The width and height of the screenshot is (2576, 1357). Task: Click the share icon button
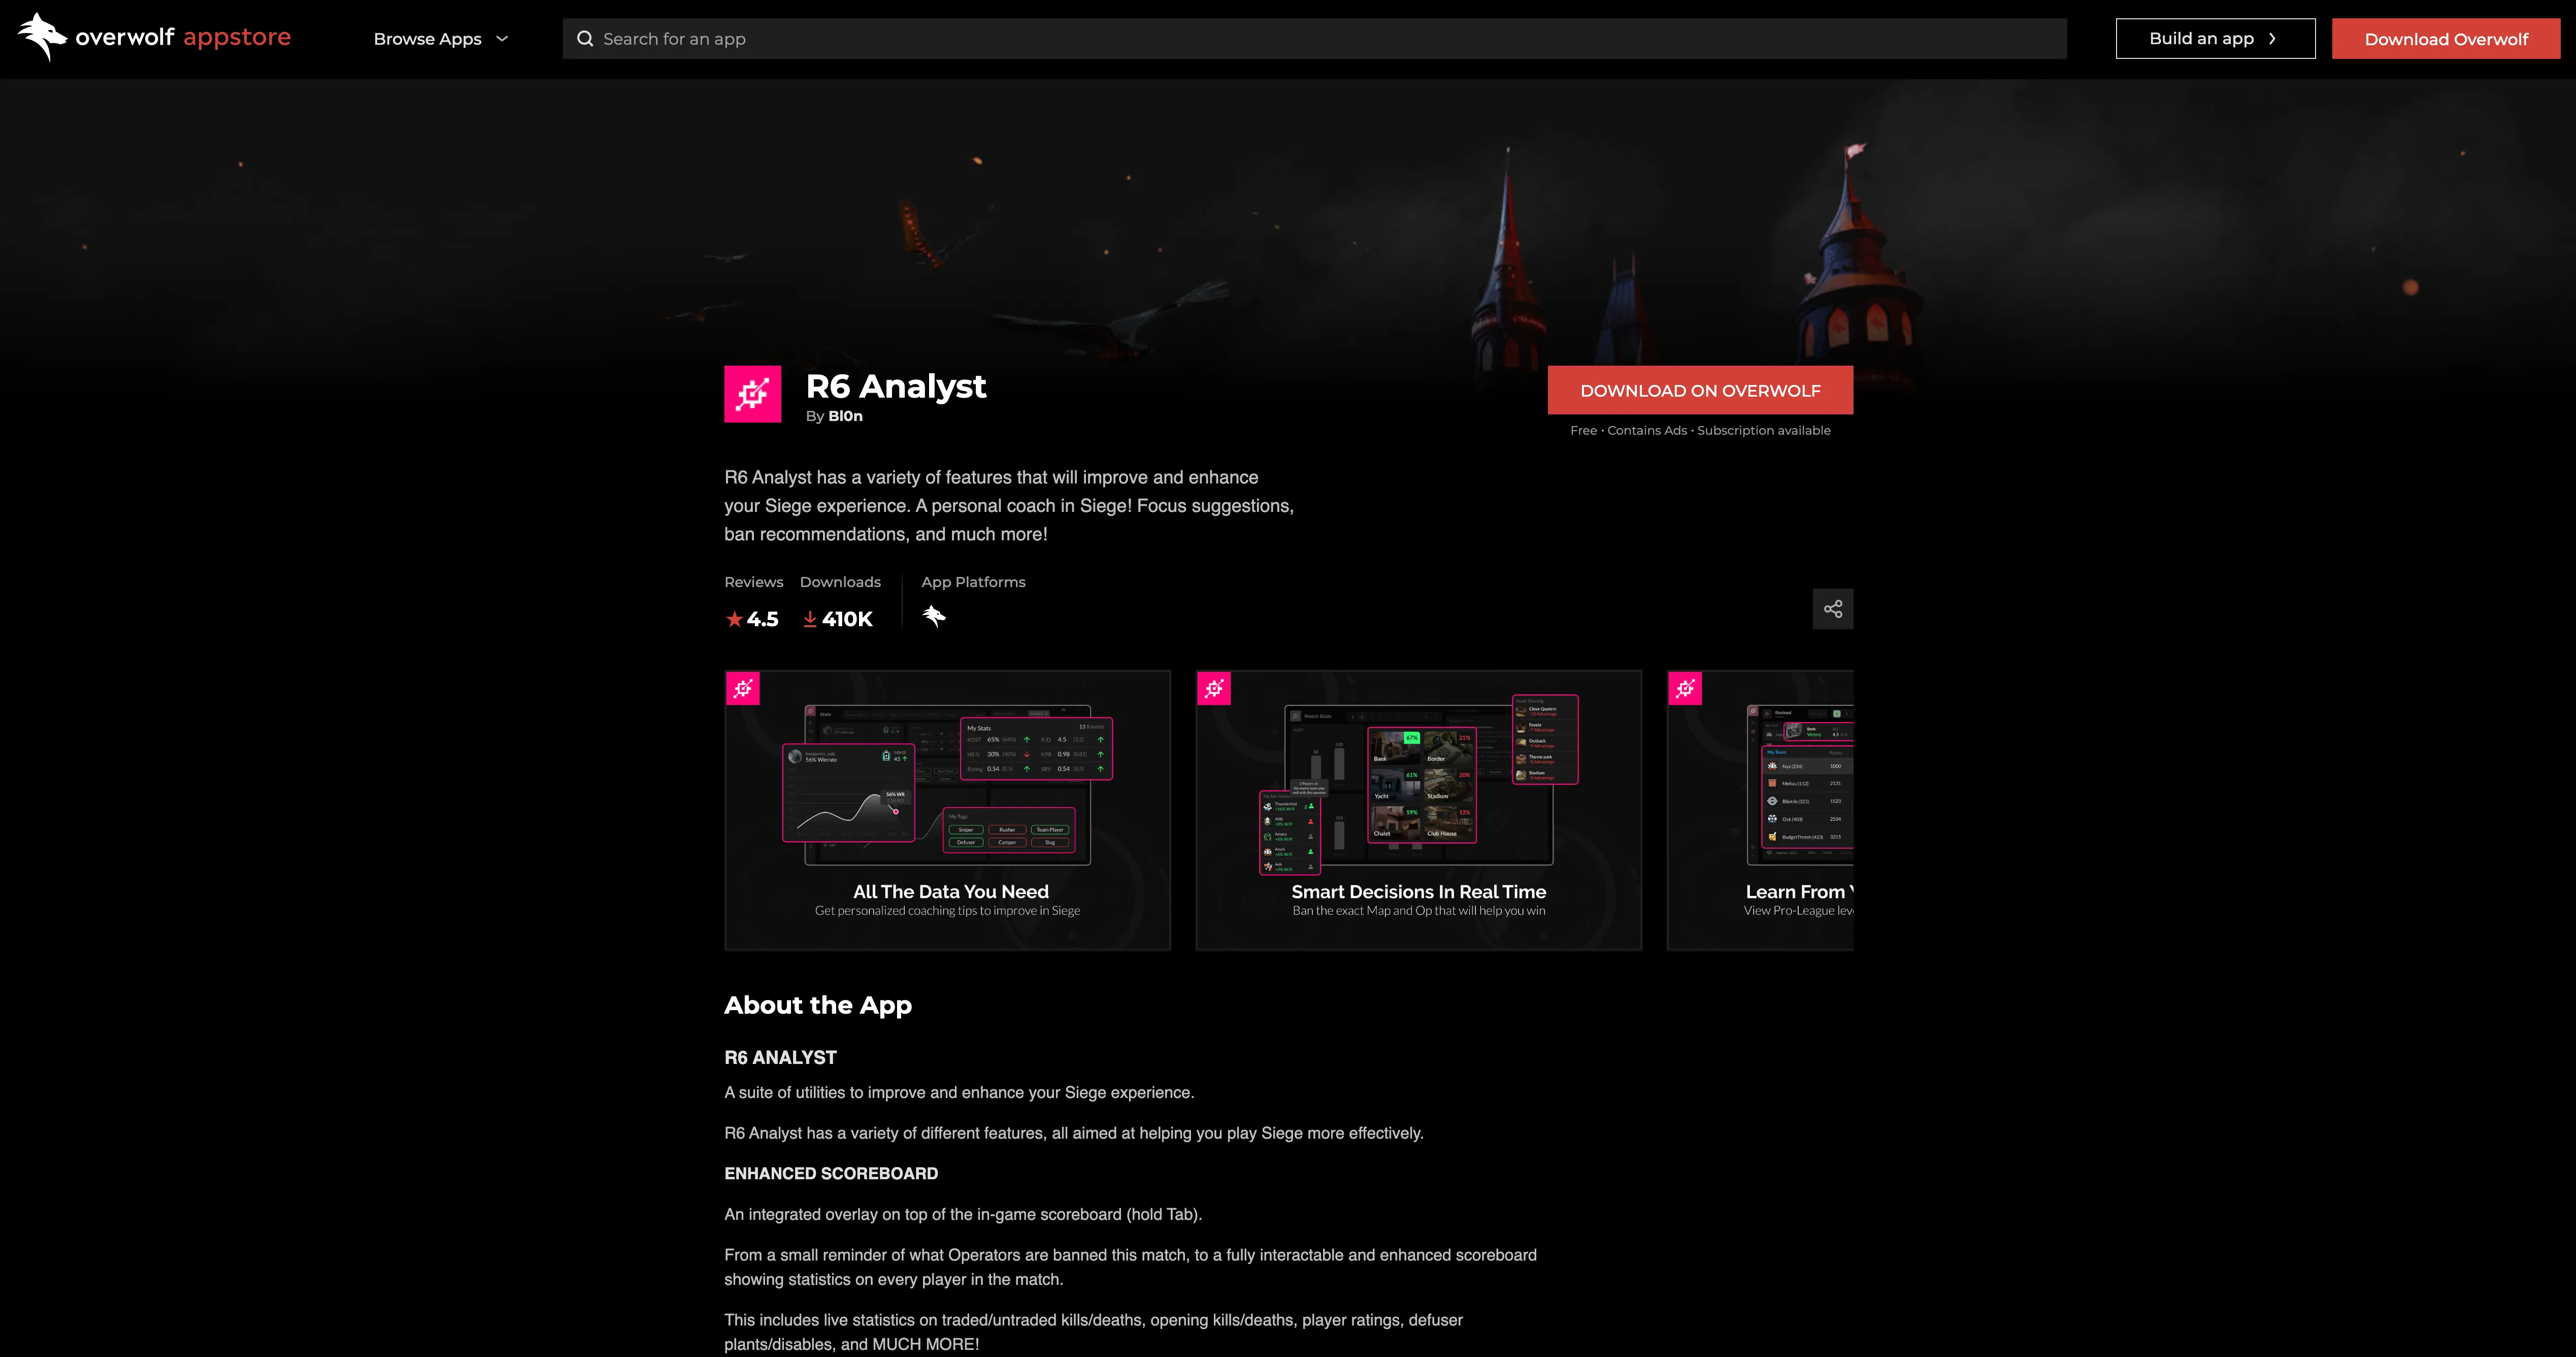click(x=1832, y=609)
